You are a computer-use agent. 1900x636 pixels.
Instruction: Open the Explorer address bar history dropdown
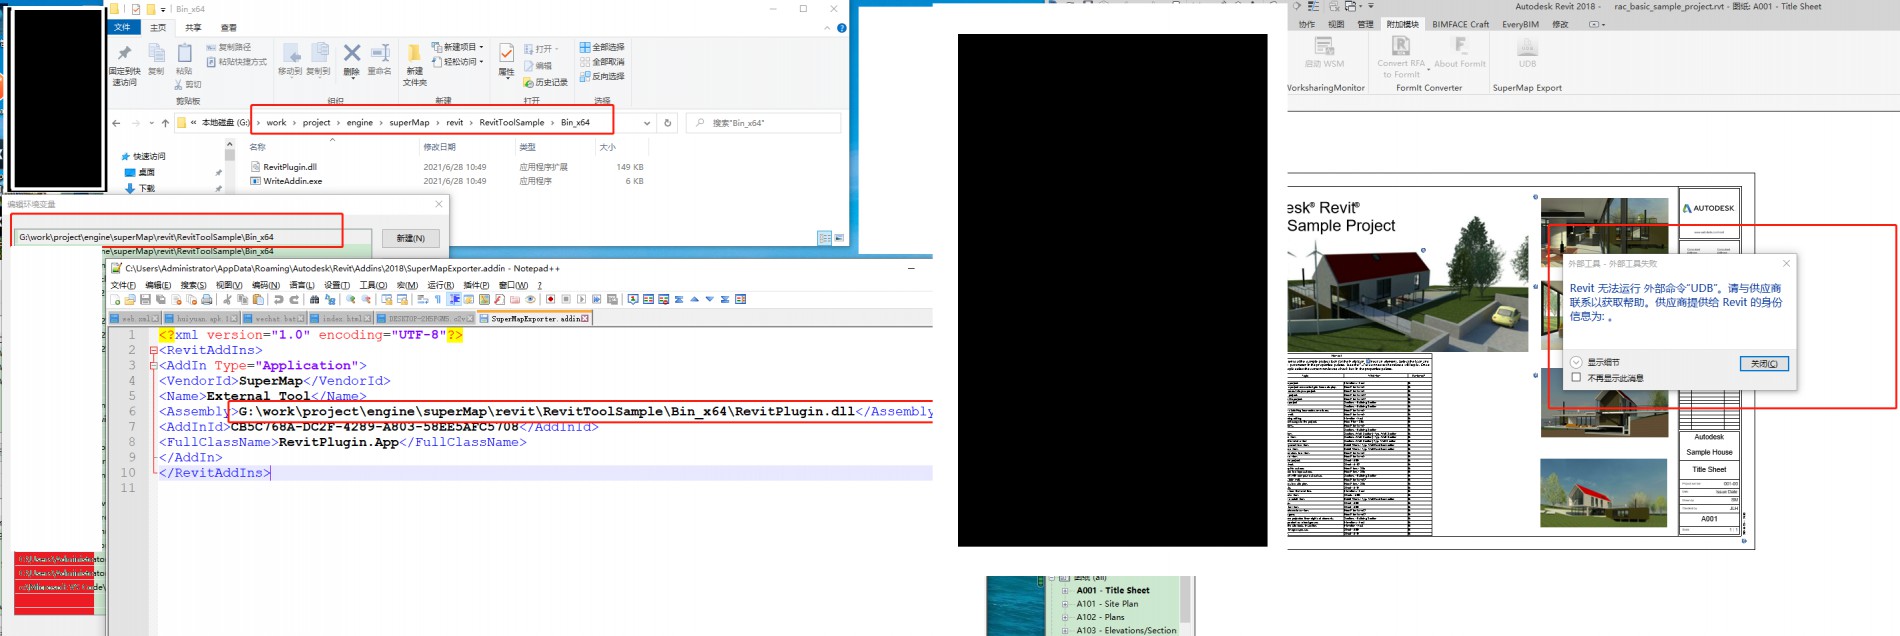647,123
